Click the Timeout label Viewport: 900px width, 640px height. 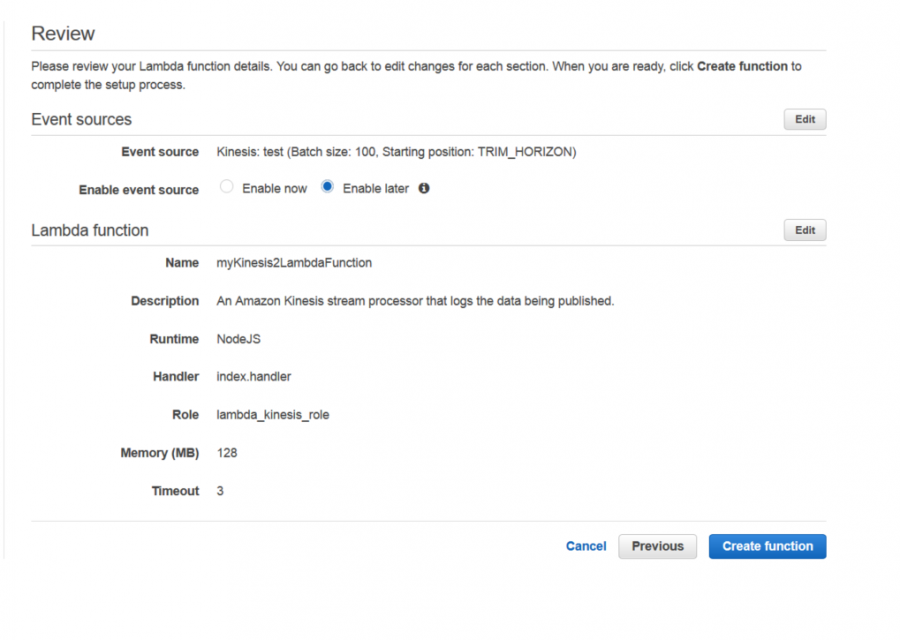pyautogui.click(x=175, y=491)
